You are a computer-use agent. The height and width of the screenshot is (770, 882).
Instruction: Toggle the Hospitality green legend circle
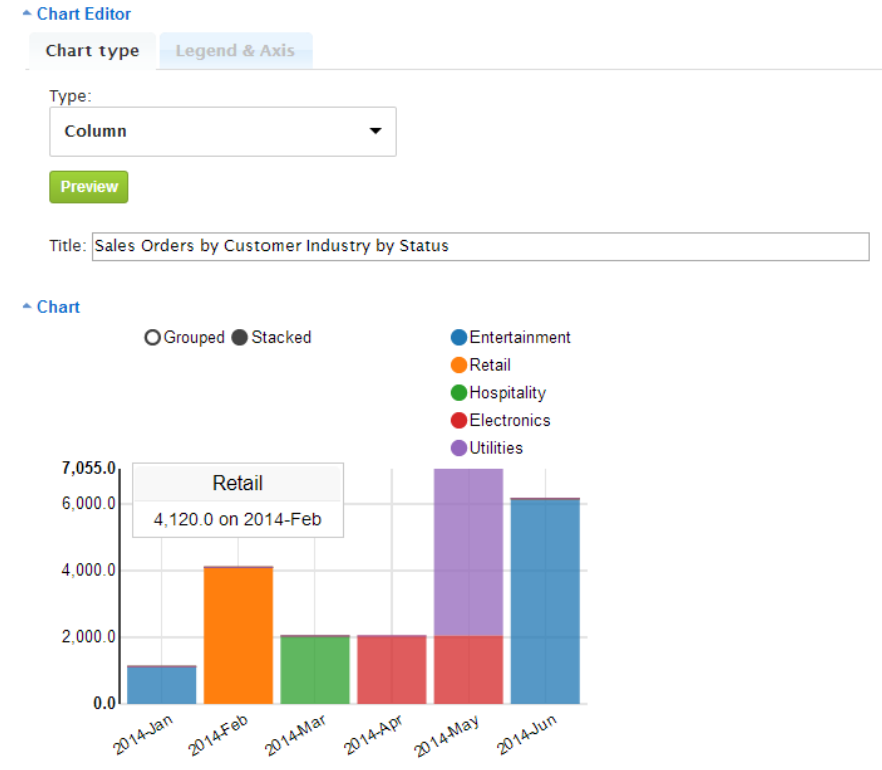458,393
